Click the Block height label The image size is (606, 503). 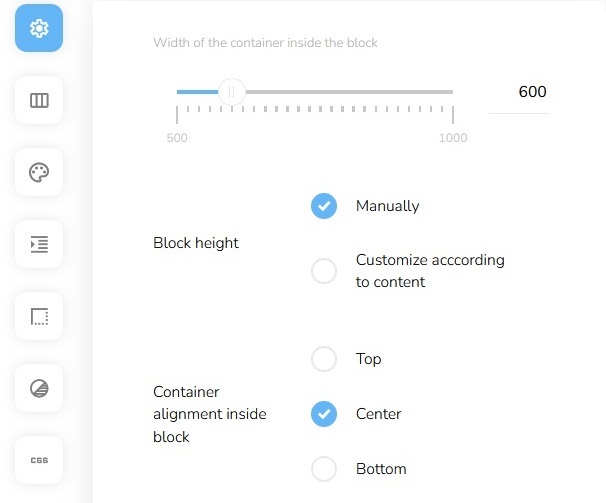[x=196, y=243]
